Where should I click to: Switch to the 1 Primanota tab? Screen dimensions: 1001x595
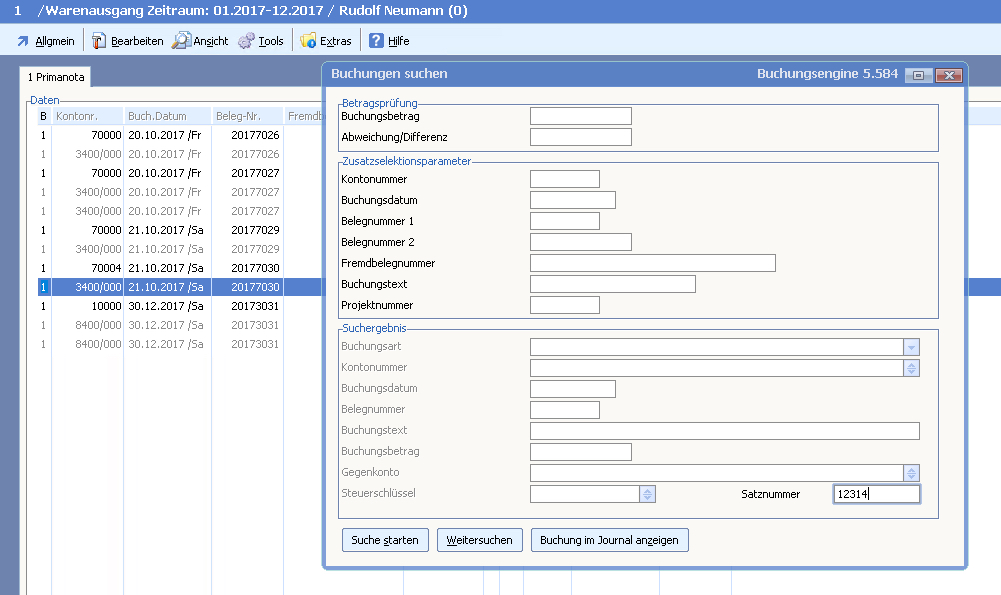coord(56,77)
